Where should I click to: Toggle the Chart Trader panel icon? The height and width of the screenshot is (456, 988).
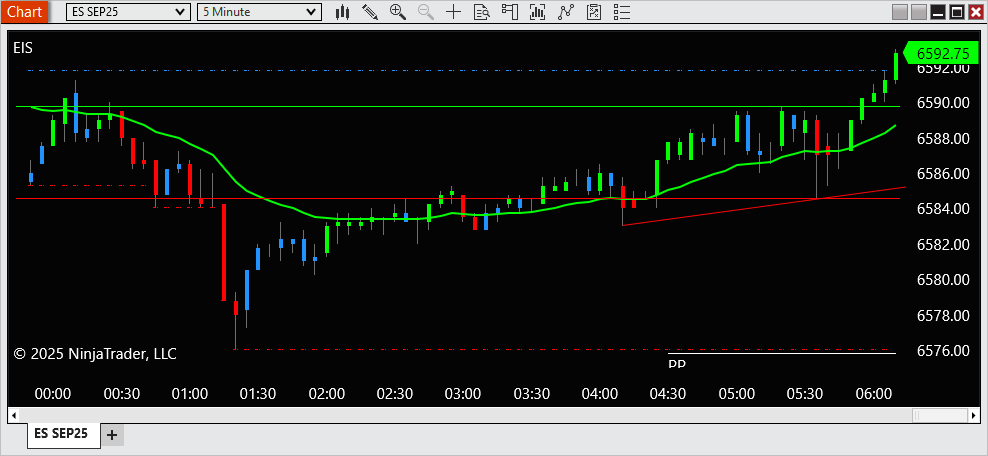coord(509,11)
